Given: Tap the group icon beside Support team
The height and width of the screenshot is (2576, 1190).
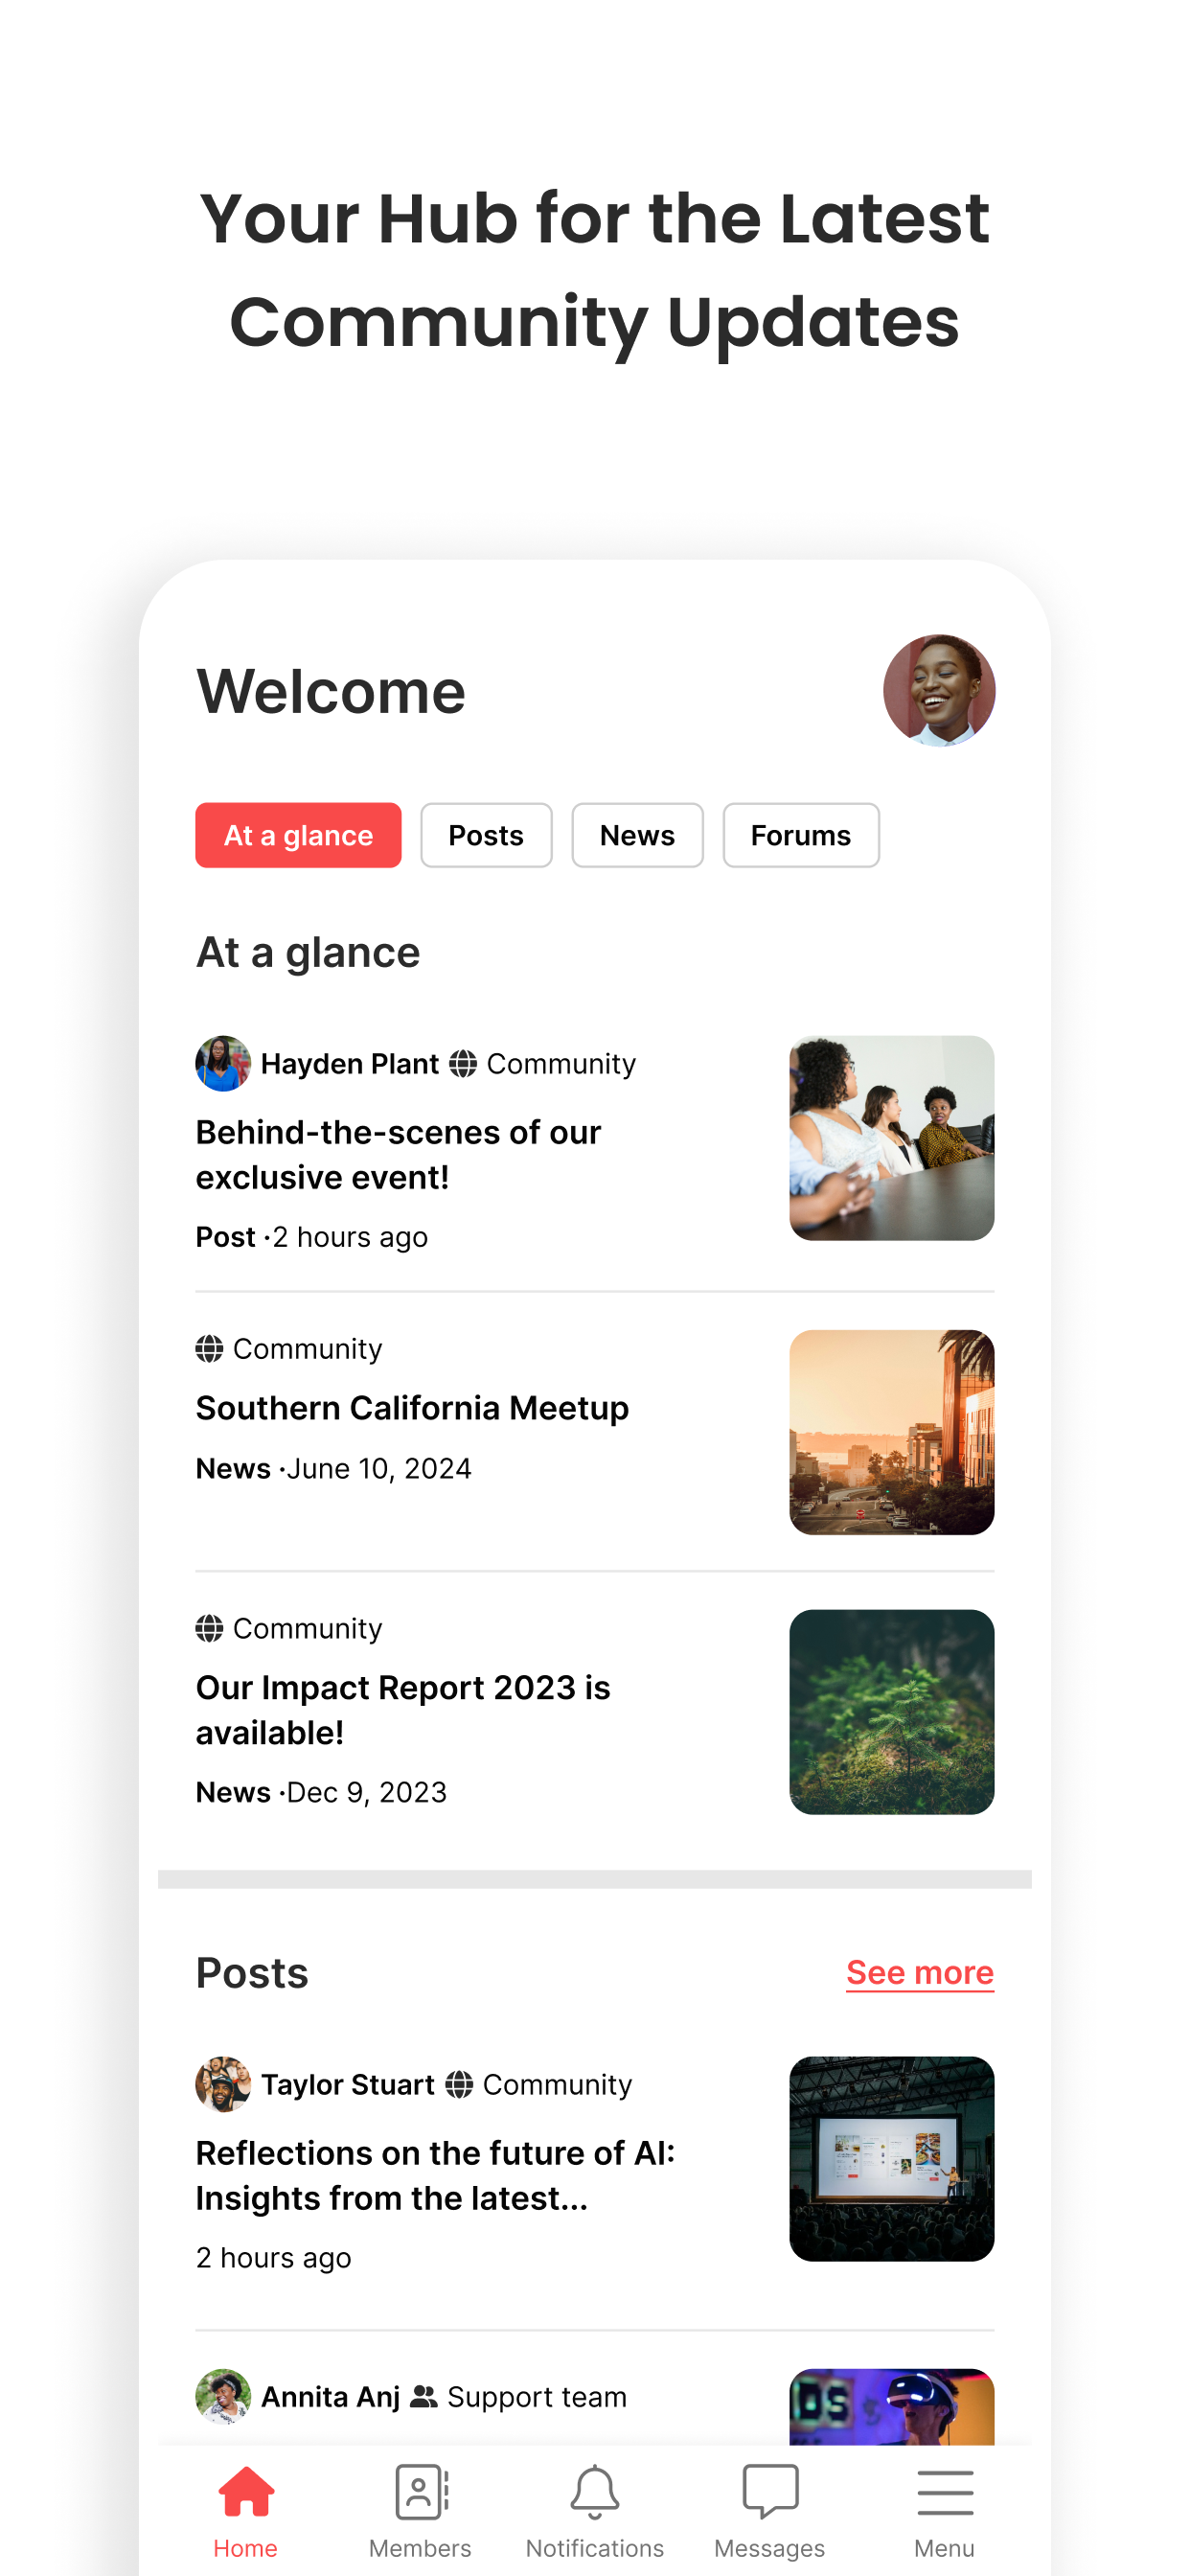Looking at the screenshot, I should [x=424, y=2397].
